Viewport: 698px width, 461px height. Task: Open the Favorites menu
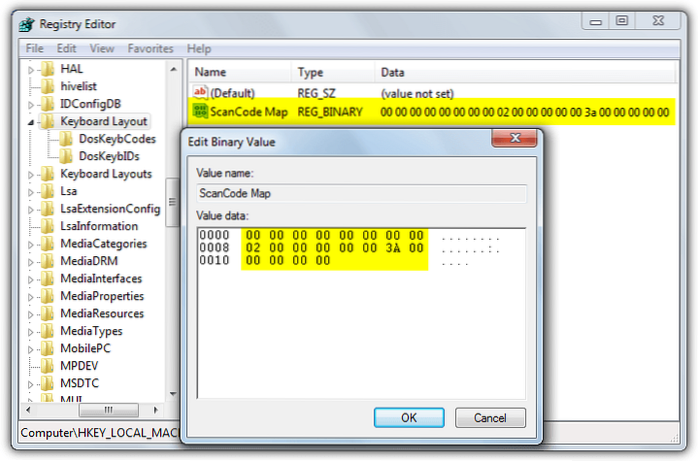pos(150,48)
